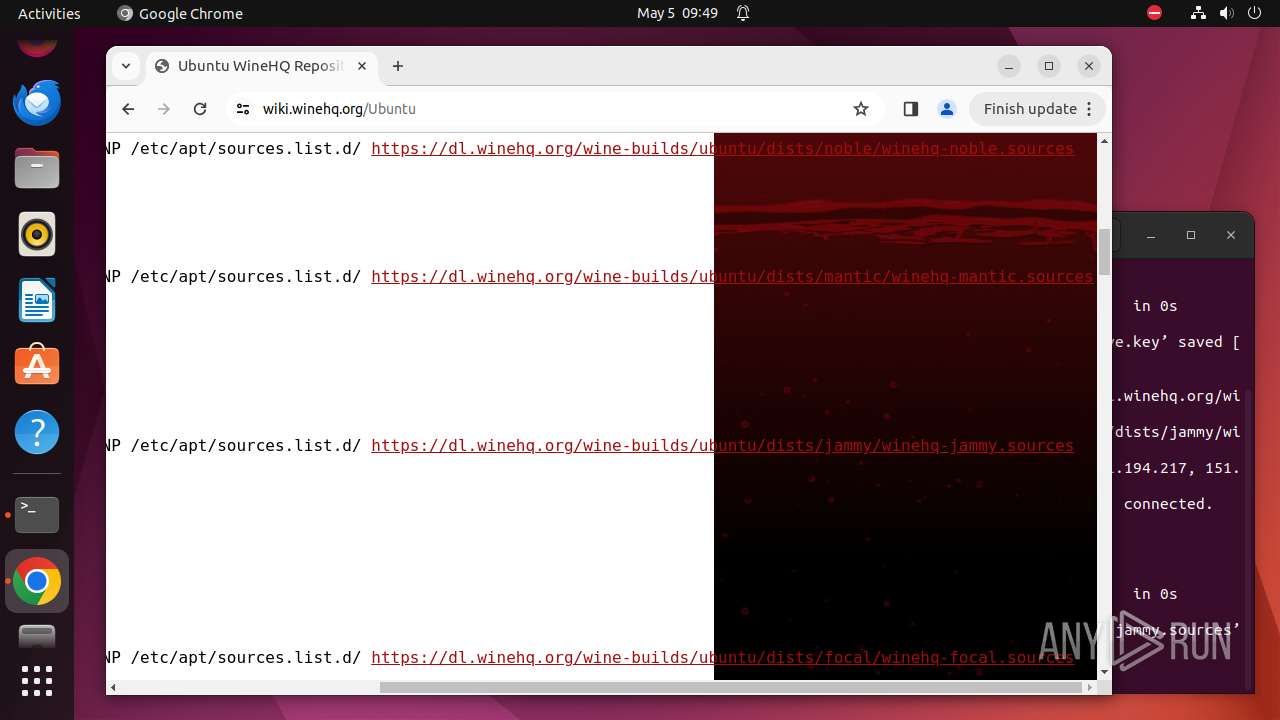Screen dimensions: 1280x720
Task: Open a new Chrome tab
Action: [398, 66]
